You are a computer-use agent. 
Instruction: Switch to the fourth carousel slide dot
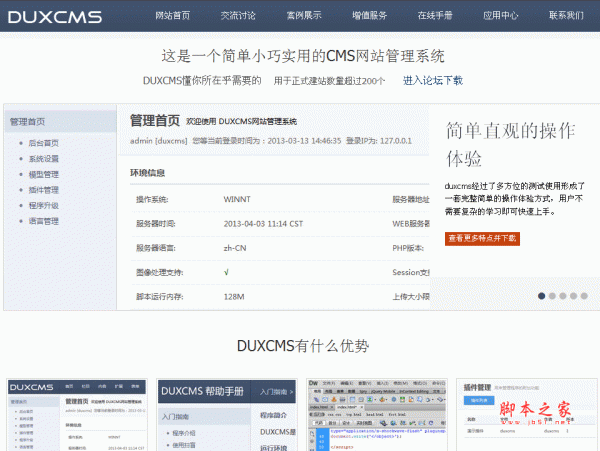(x=574, y=296)
